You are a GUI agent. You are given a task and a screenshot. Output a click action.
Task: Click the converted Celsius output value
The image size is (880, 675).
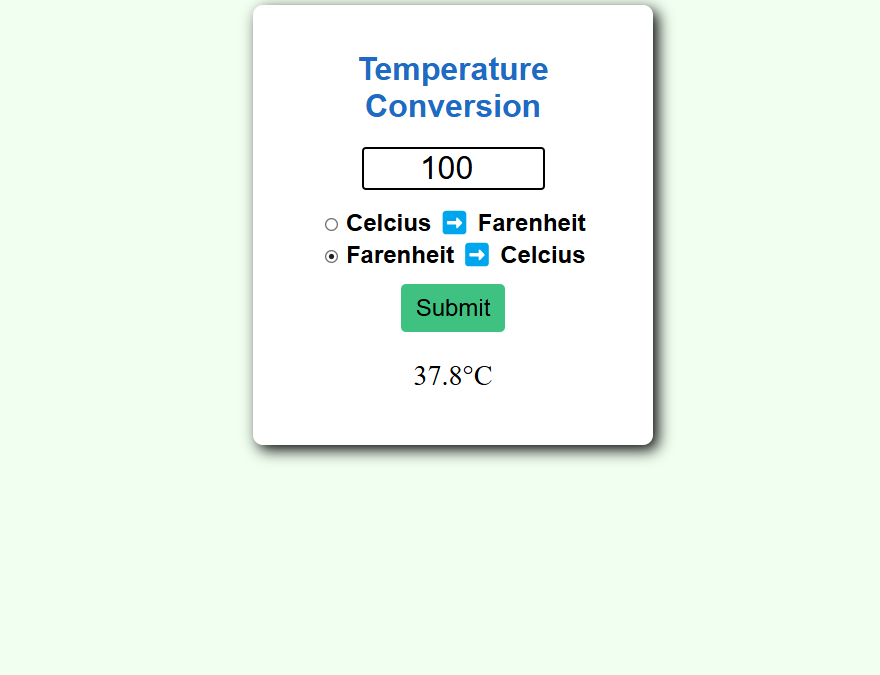(453, 376)
